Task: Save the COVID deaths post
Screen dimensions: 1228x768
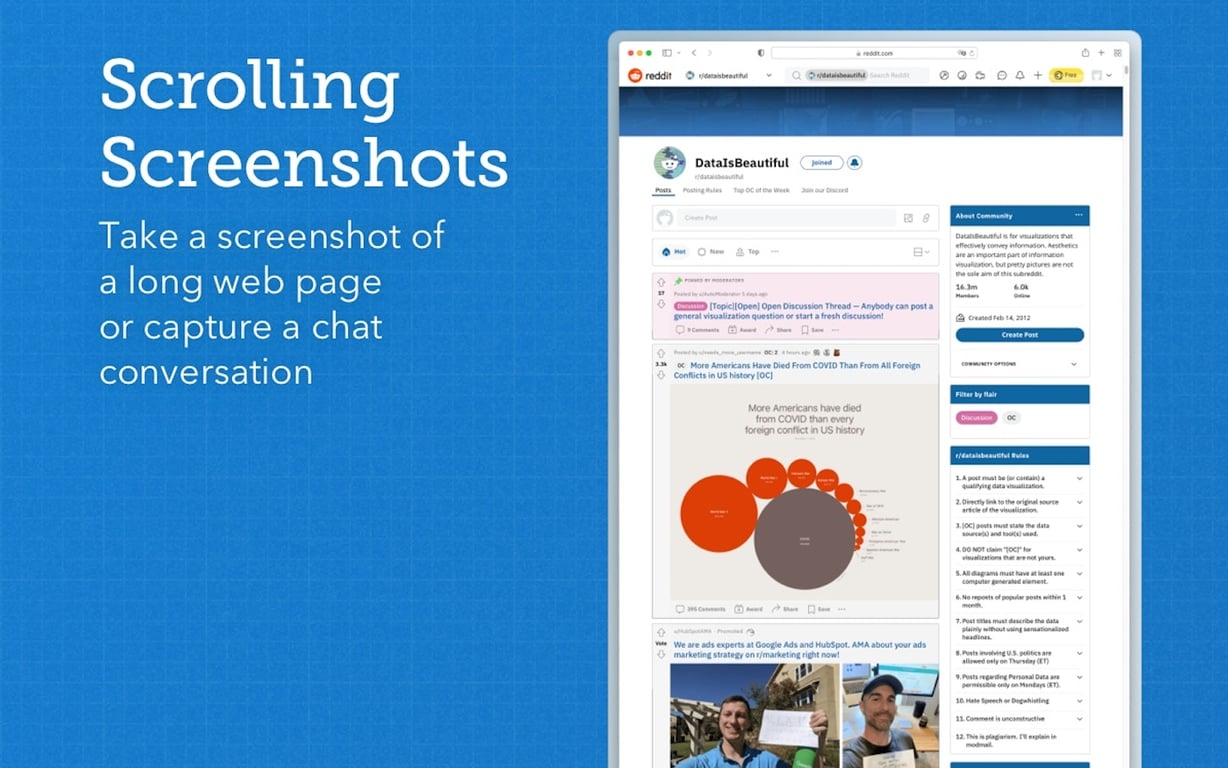Action: pyautogui.click(x=818, y=609)
